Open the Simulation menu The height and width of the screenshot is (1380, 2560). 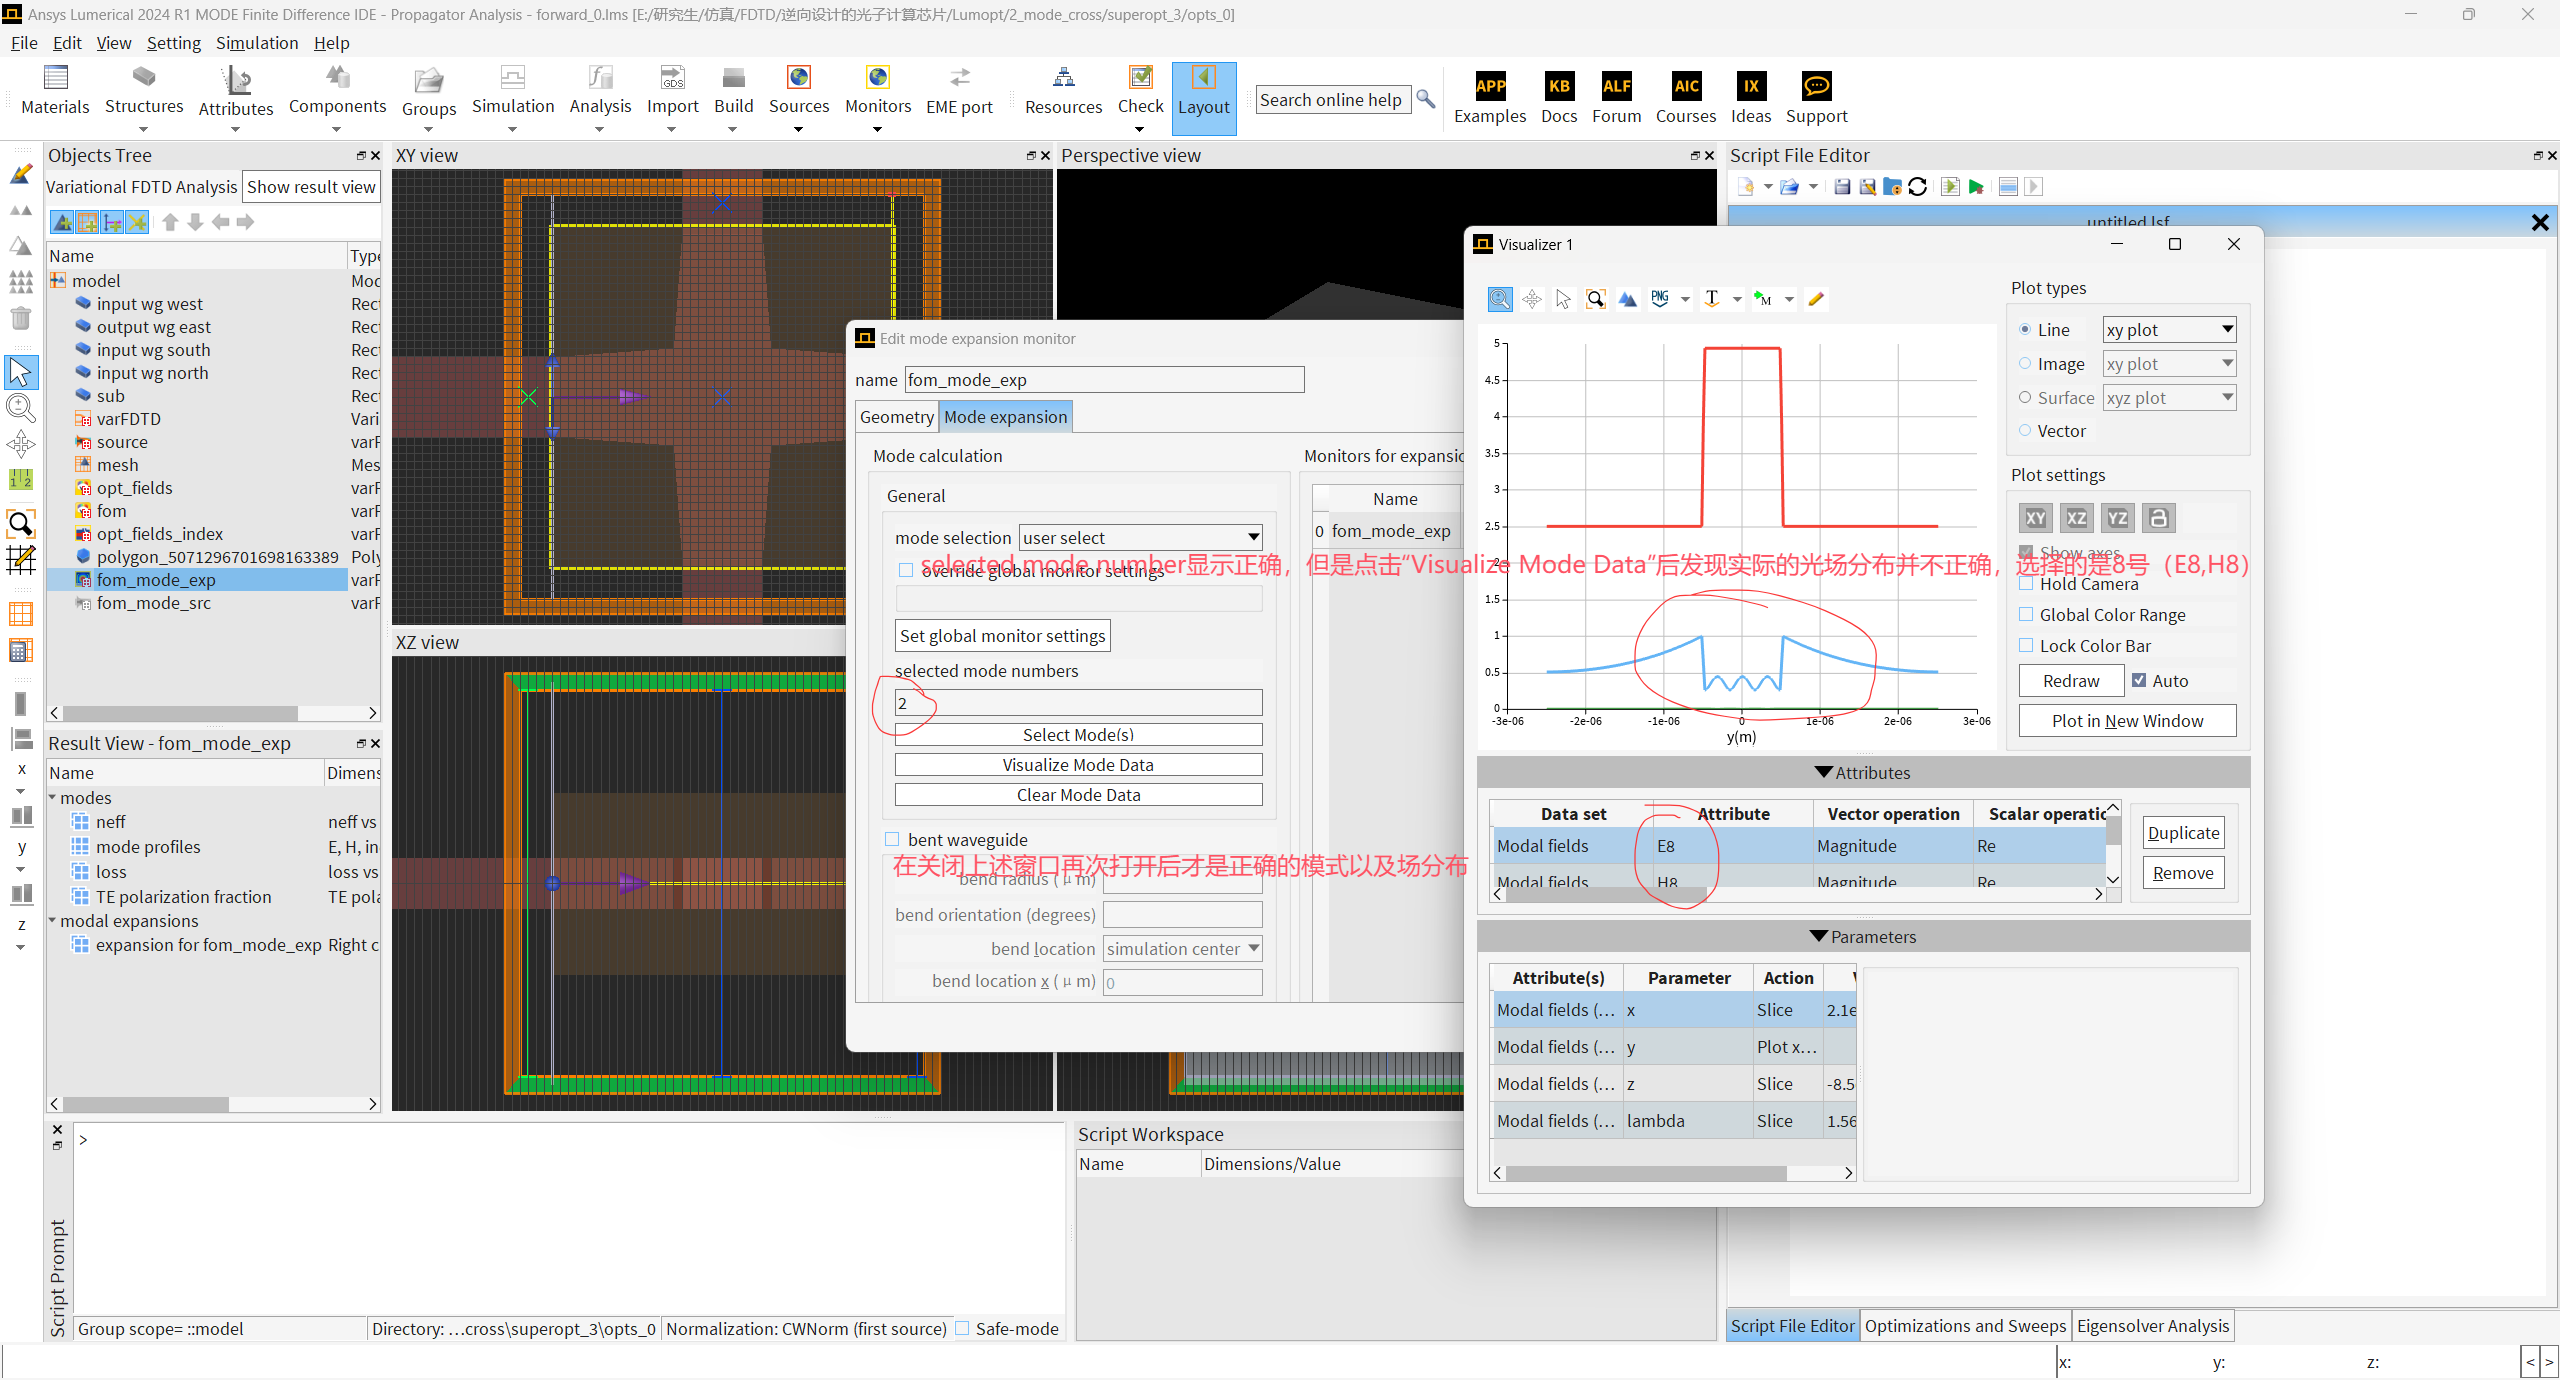click(x=257, y=43)
